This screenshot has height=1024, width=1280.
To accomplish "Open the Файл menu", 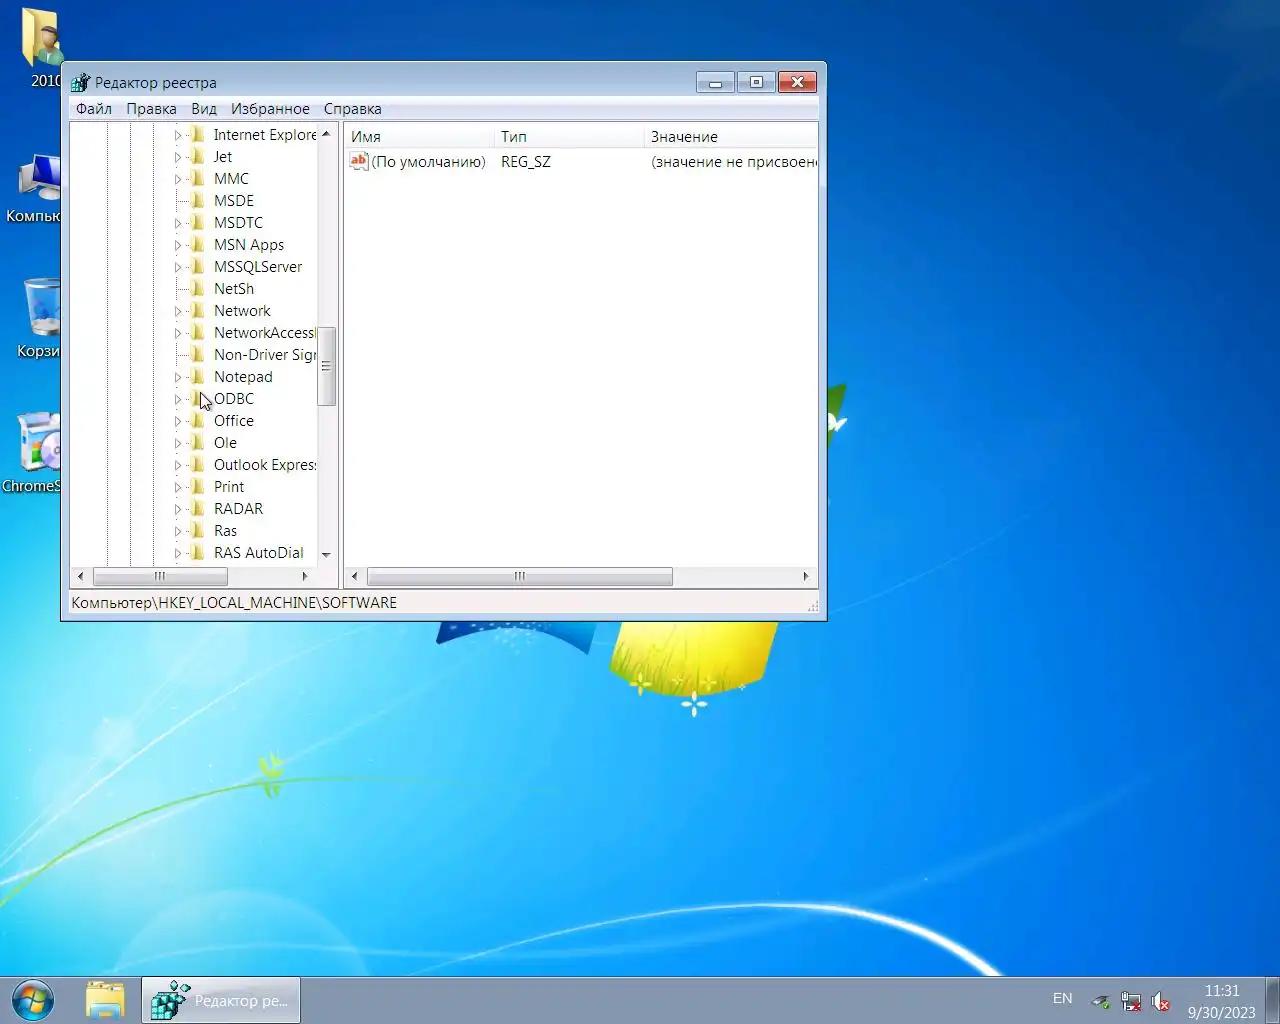I will (x=94, y=109).
